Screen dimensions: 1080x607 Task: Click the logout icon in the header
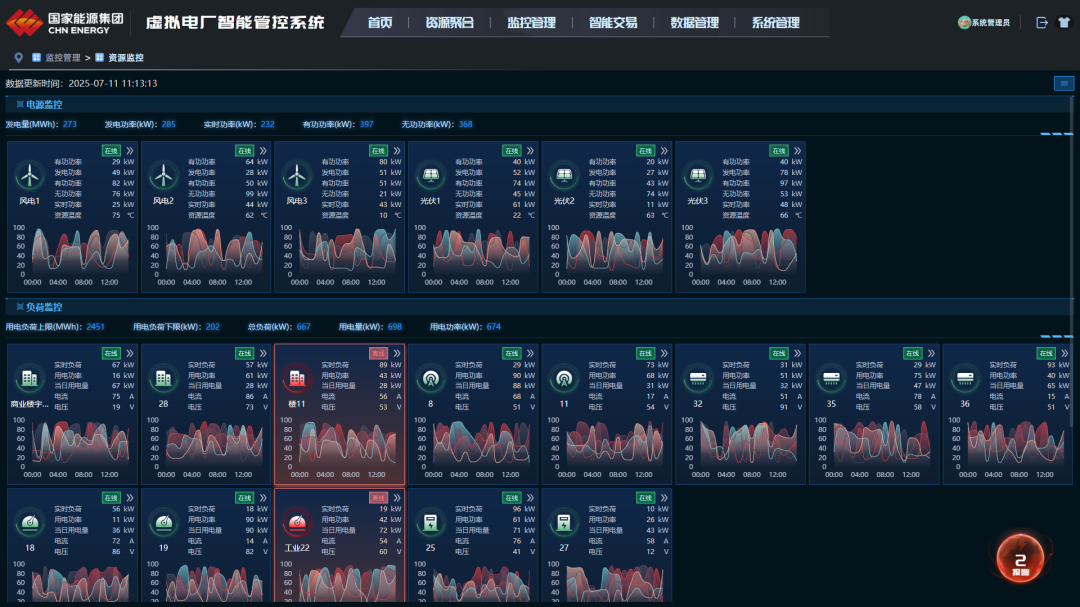point(1041,22)
